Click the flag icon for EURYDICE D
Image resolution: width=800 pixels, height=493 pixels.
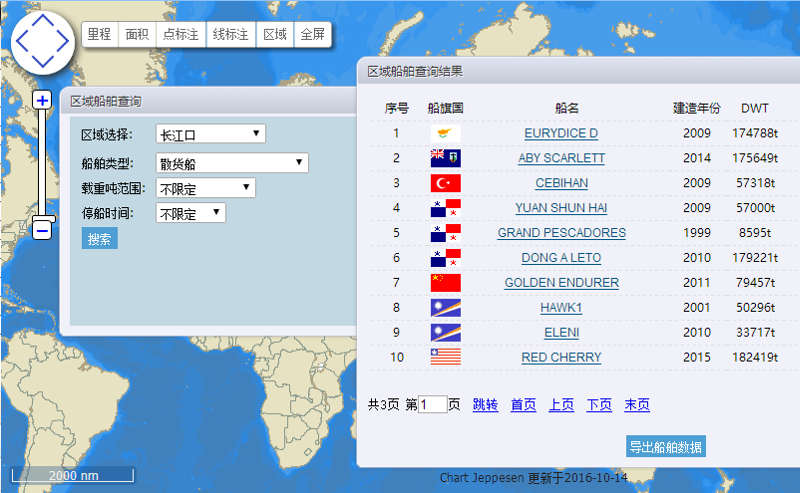445,134
